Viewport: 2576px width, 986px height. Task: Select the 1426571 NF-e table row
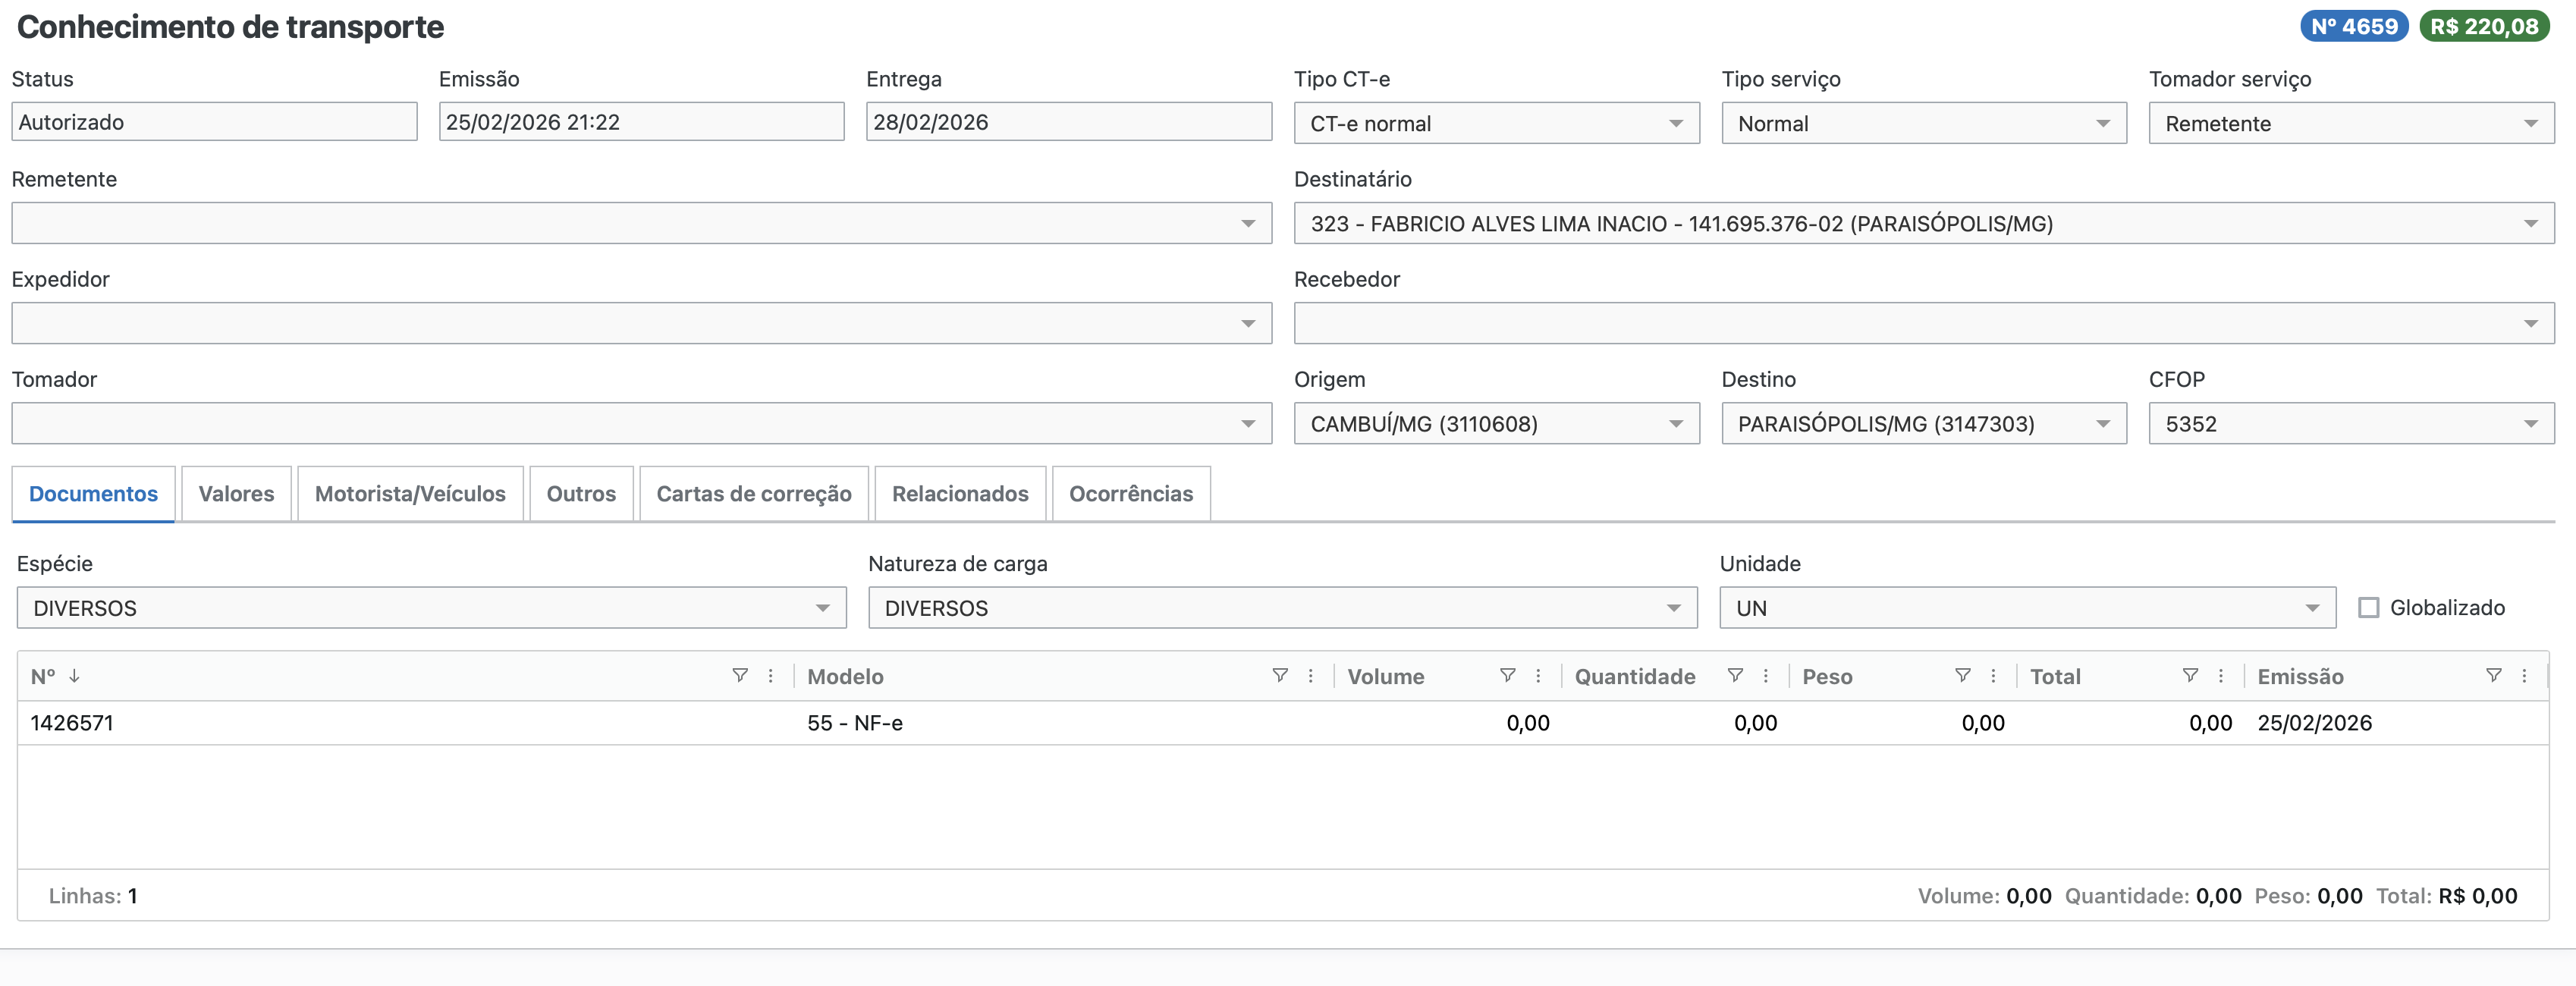[x=400, y=723]
